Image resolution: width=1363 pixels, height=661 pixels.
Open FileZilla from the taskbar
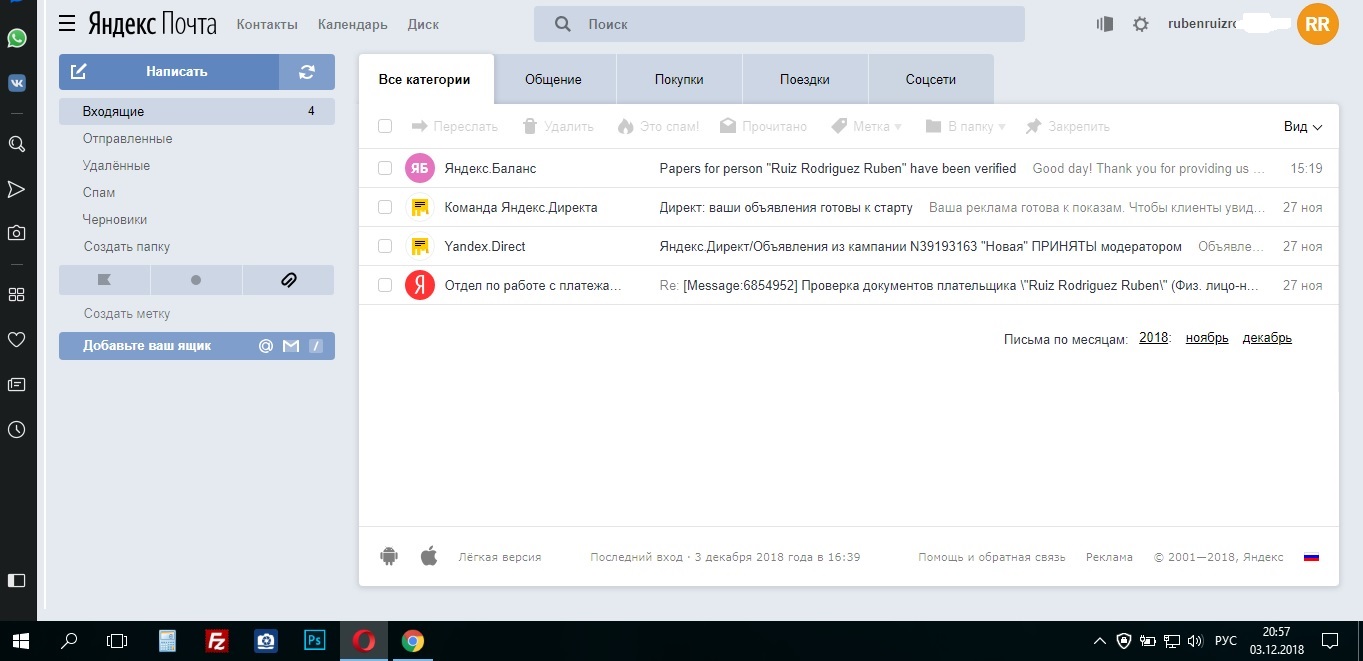(x=217, y=641)
